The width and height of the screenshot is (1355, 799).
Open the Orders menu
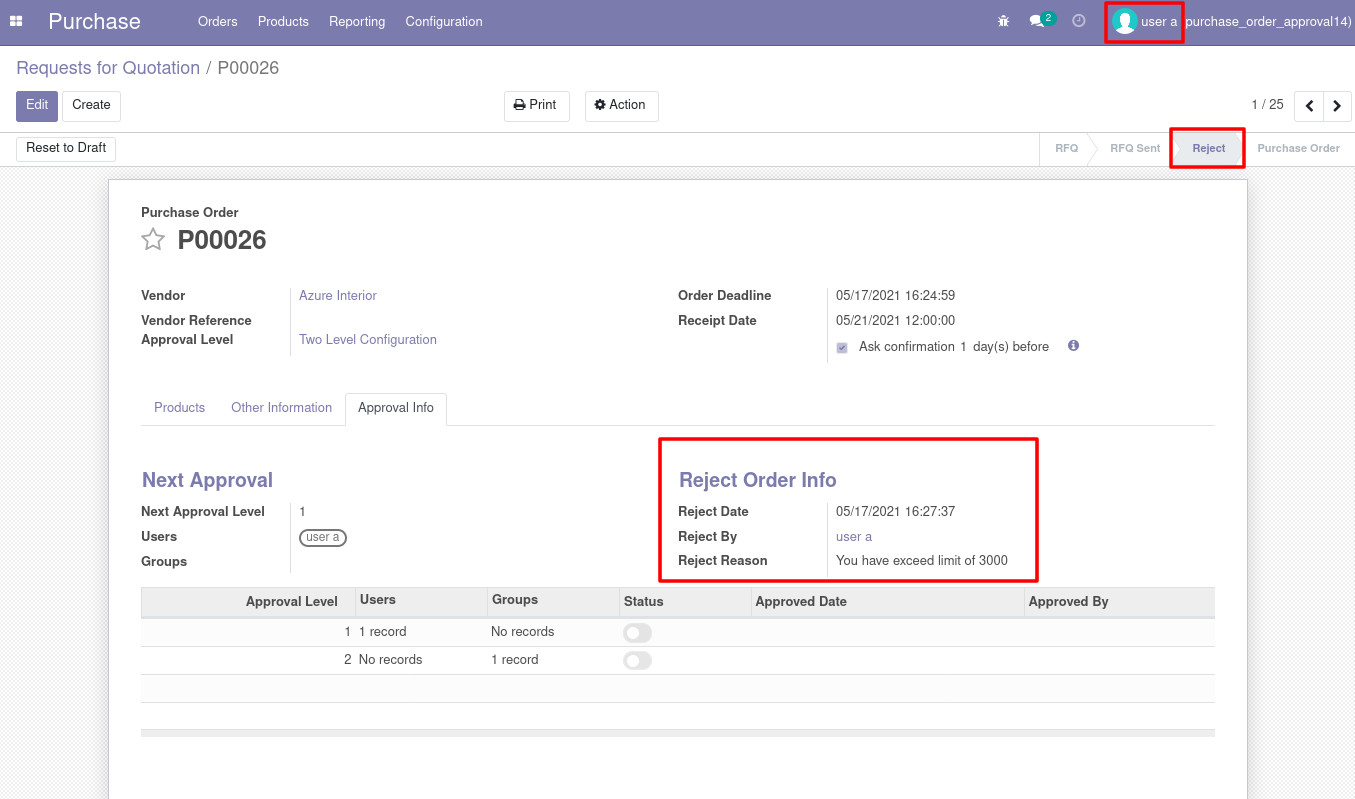click(x=218, y=21)
